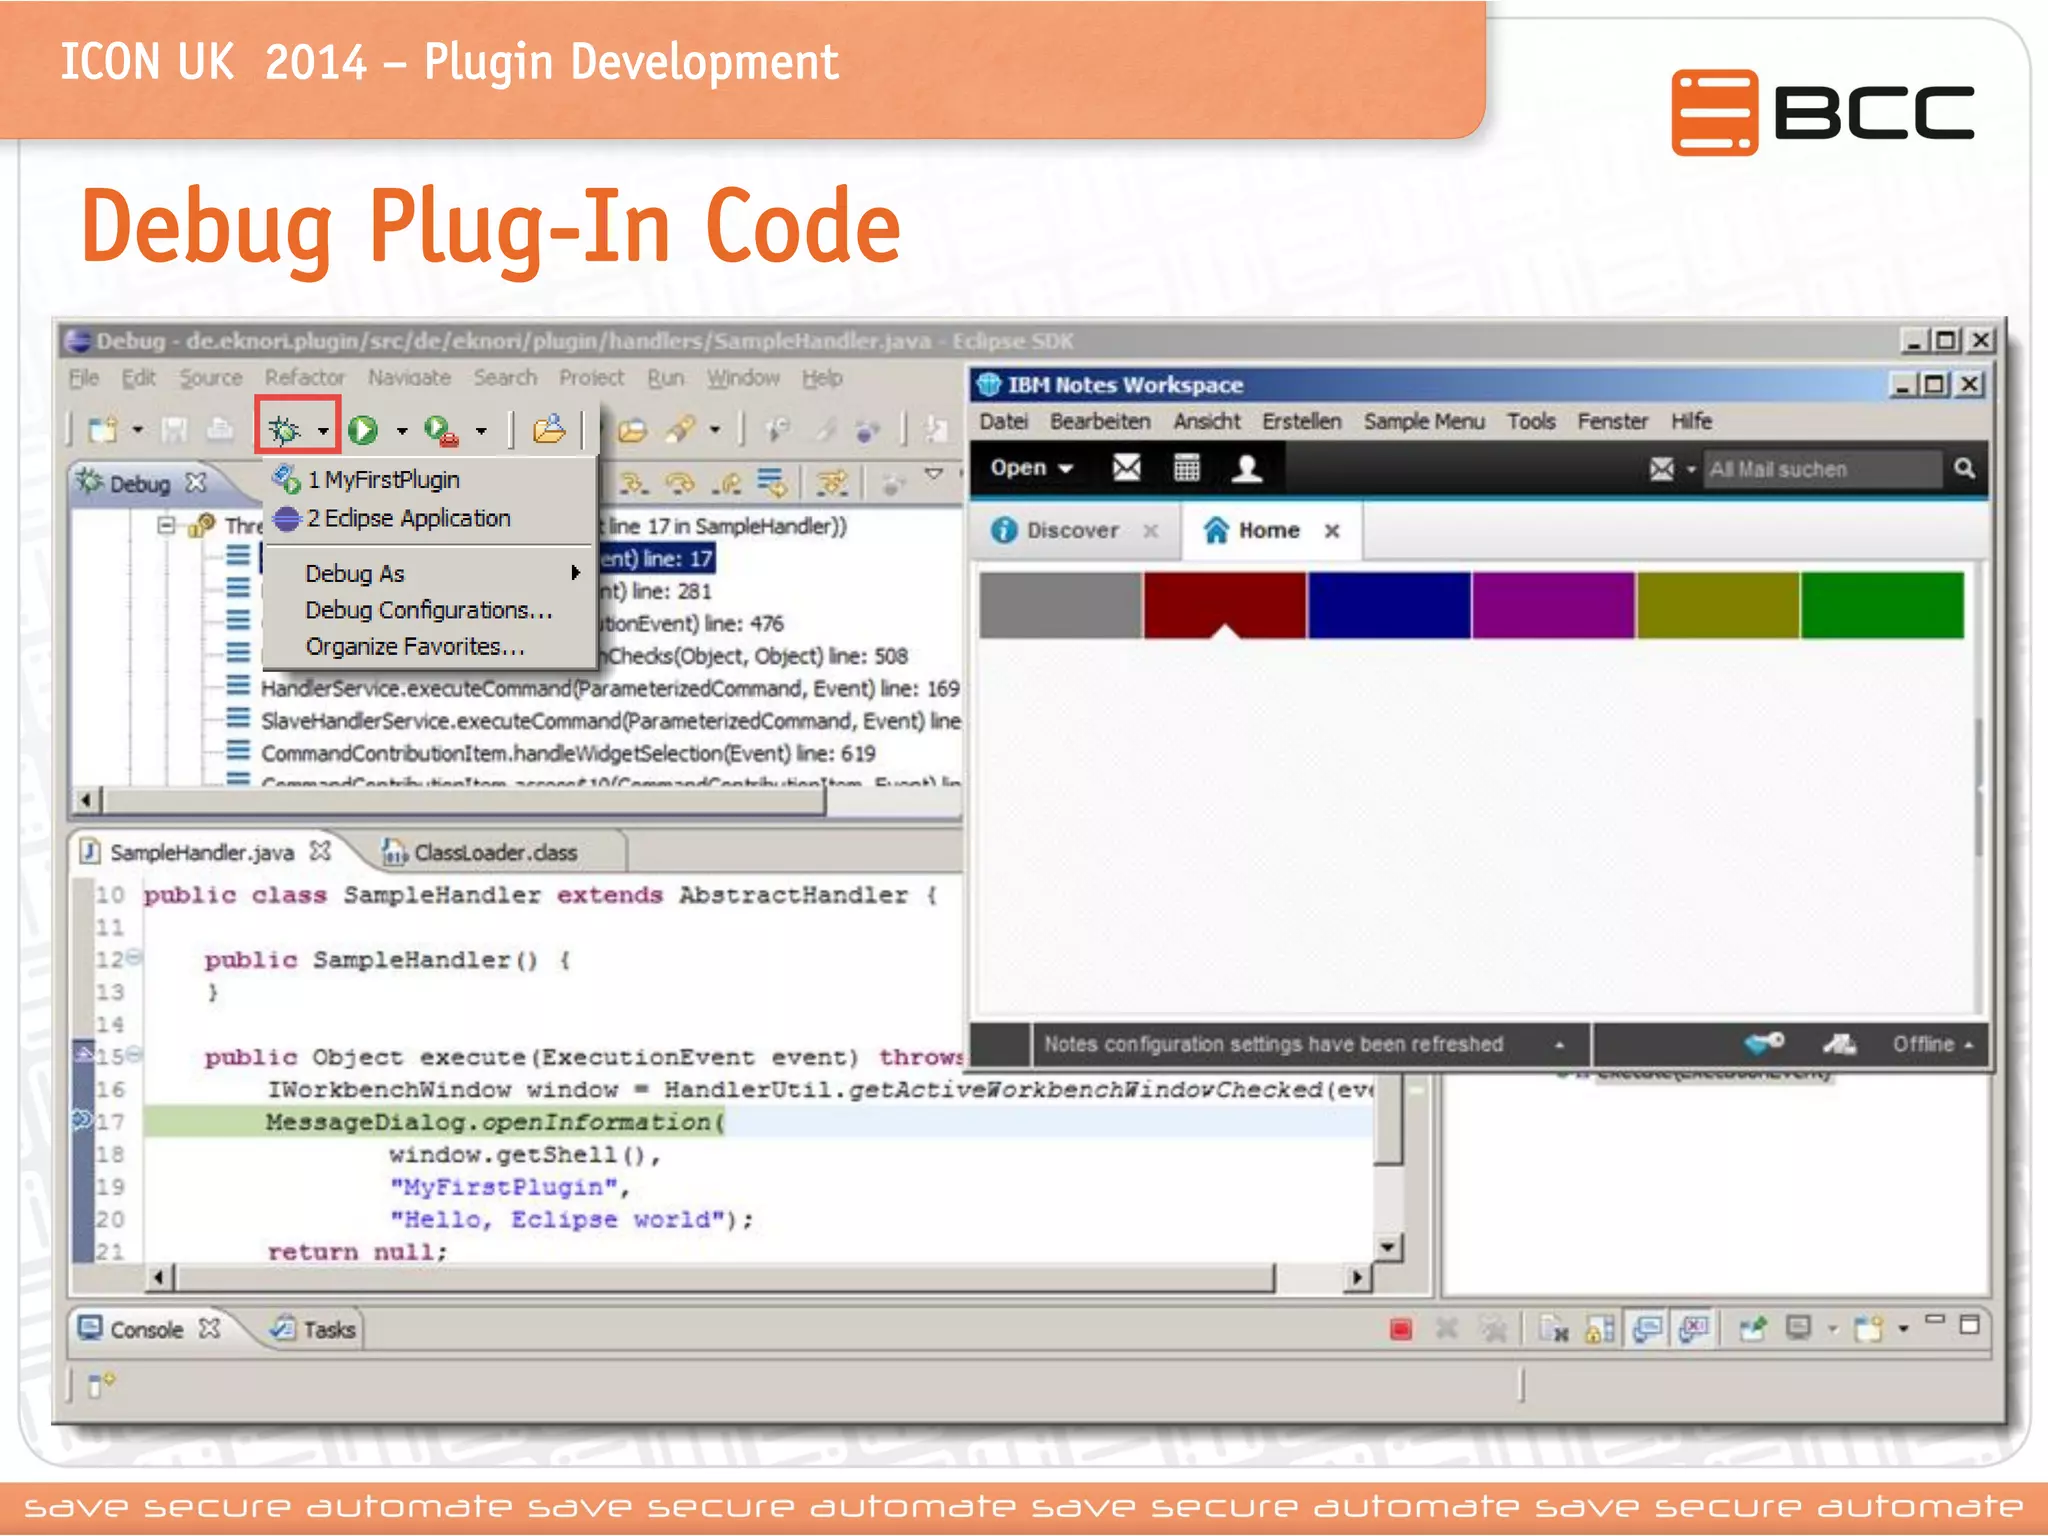Open the Refactor menu in Eclipse

click(x=305, y=378)
